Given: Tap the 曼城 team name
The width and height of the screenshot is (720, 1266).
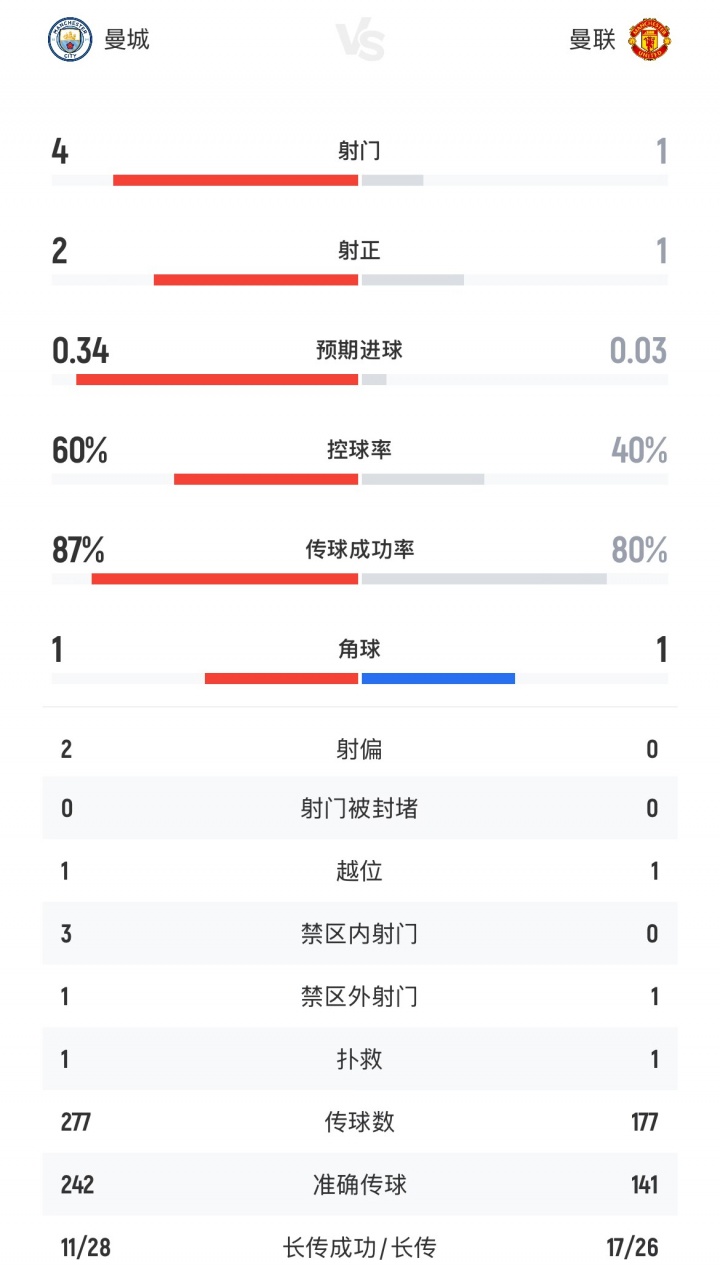Looking at the screenshot, I should 127,40.
